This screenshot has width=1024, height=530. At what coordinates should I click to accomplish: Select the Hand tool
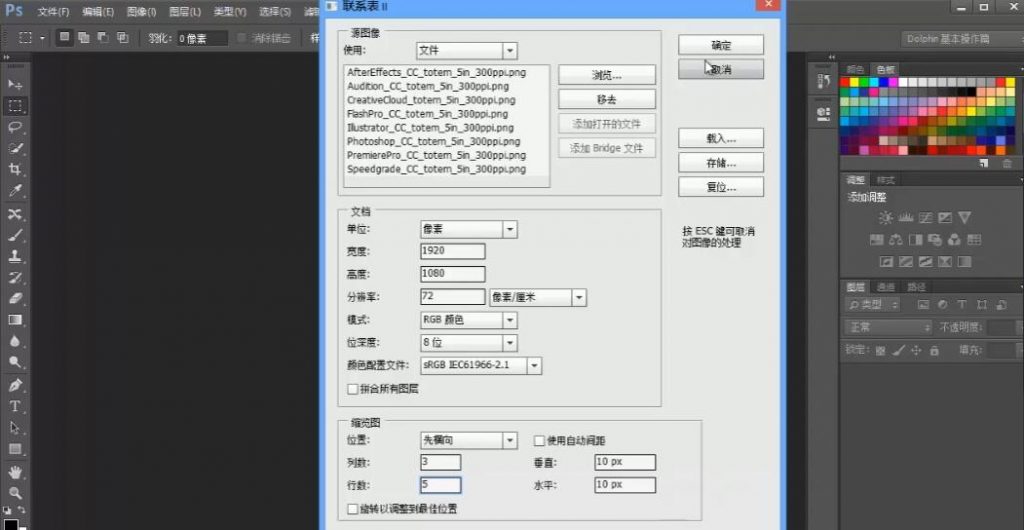click(15, 472)
